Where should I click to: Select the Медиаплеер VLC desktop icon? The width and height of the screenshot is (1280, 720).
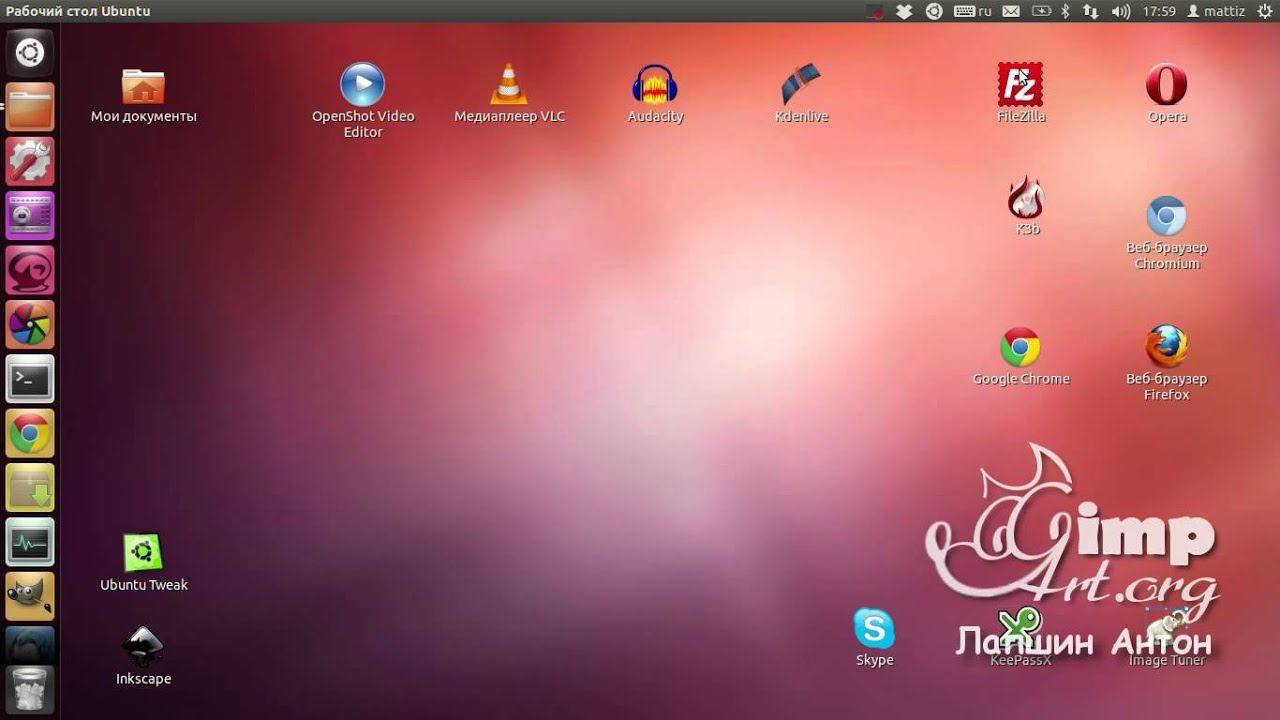(509, 94)
